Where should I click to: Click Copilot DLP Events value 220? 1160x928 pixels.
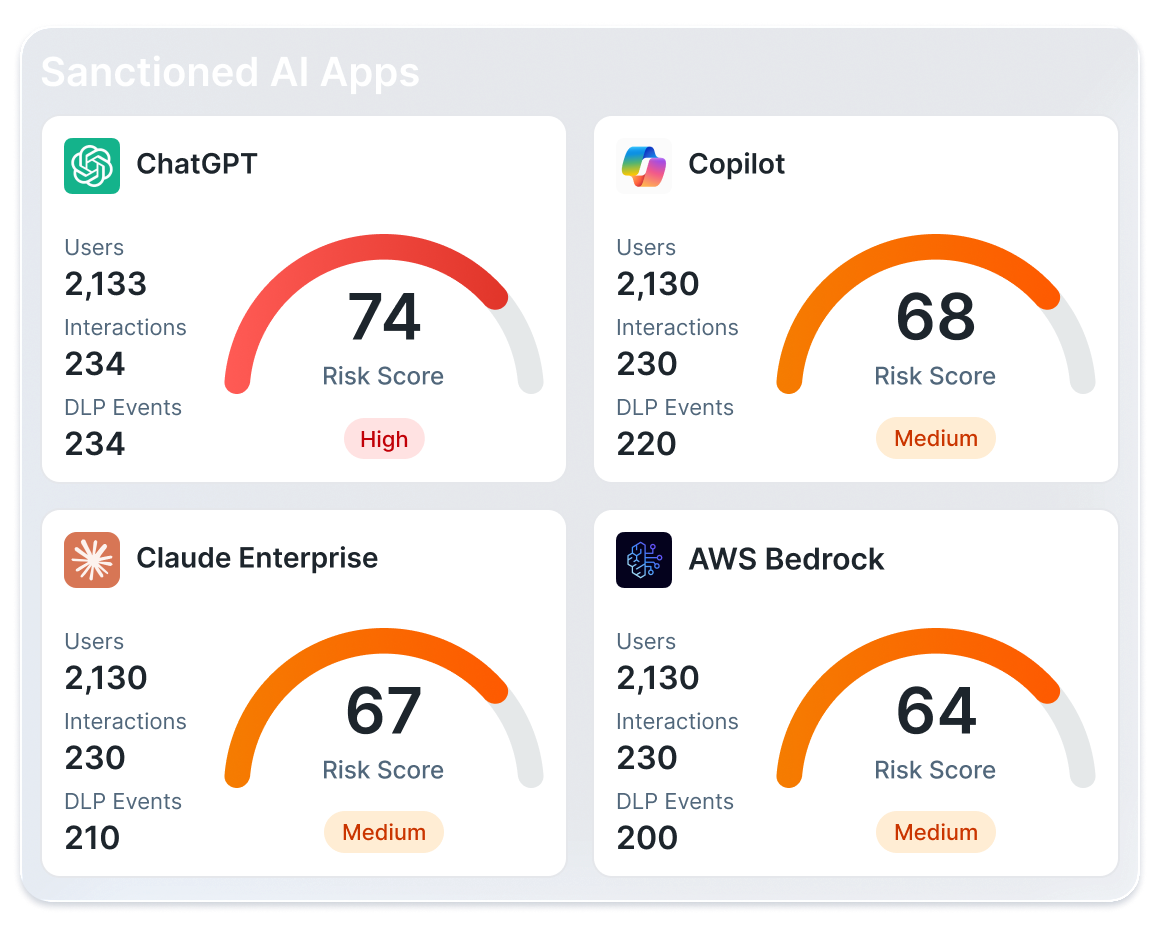647,443
